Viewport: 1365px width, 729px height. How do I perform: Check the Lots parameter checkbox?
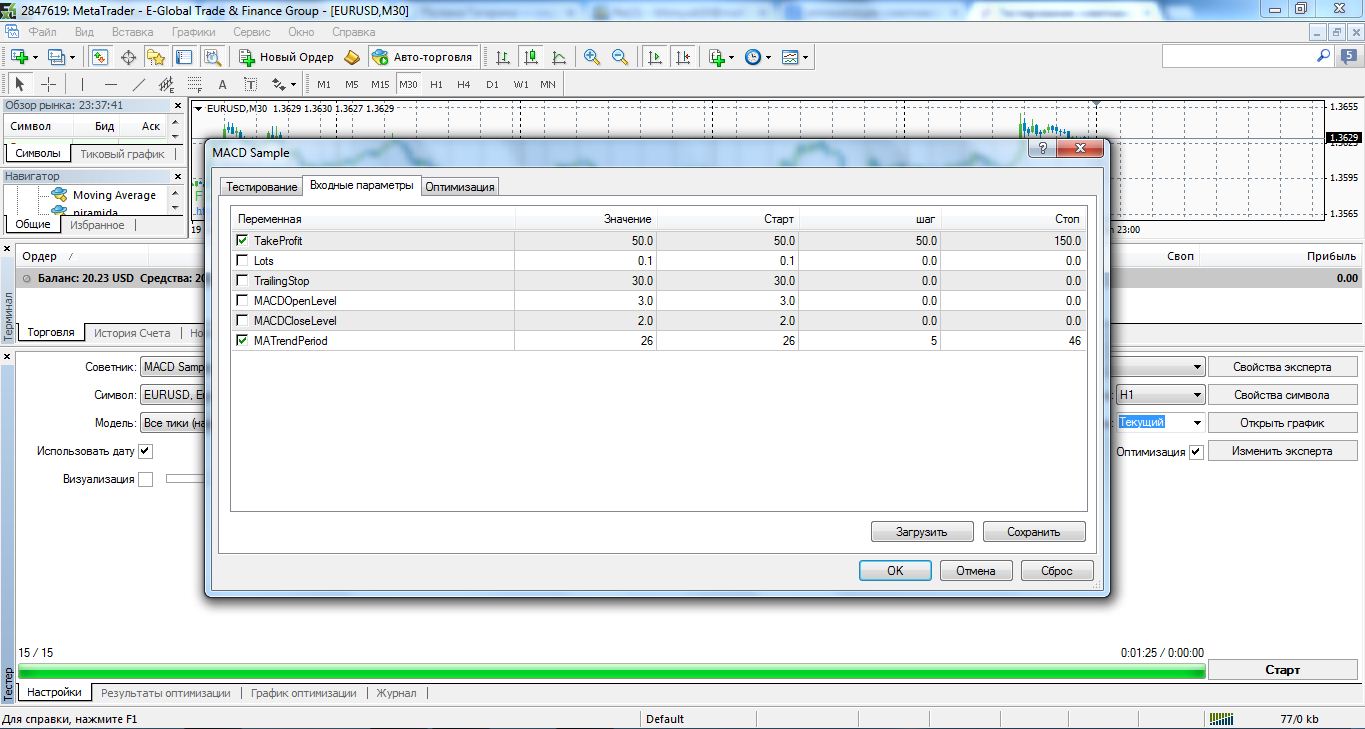click(x=241, y=260)
